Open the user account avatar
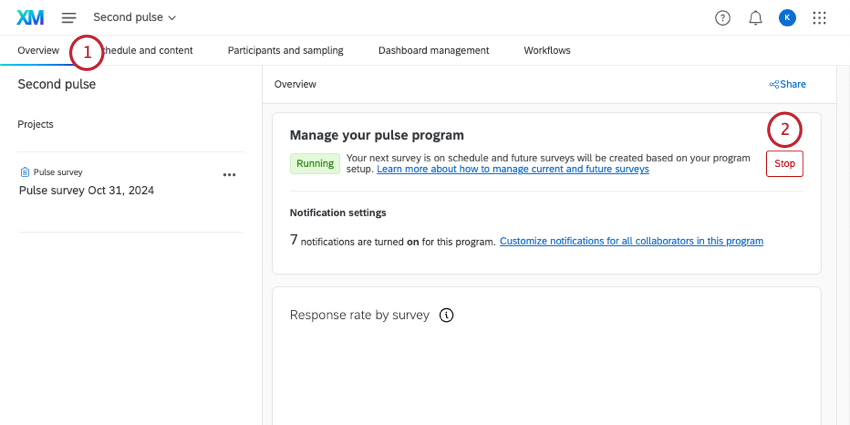Screen dimensions: 850x425 coord(787,18)
